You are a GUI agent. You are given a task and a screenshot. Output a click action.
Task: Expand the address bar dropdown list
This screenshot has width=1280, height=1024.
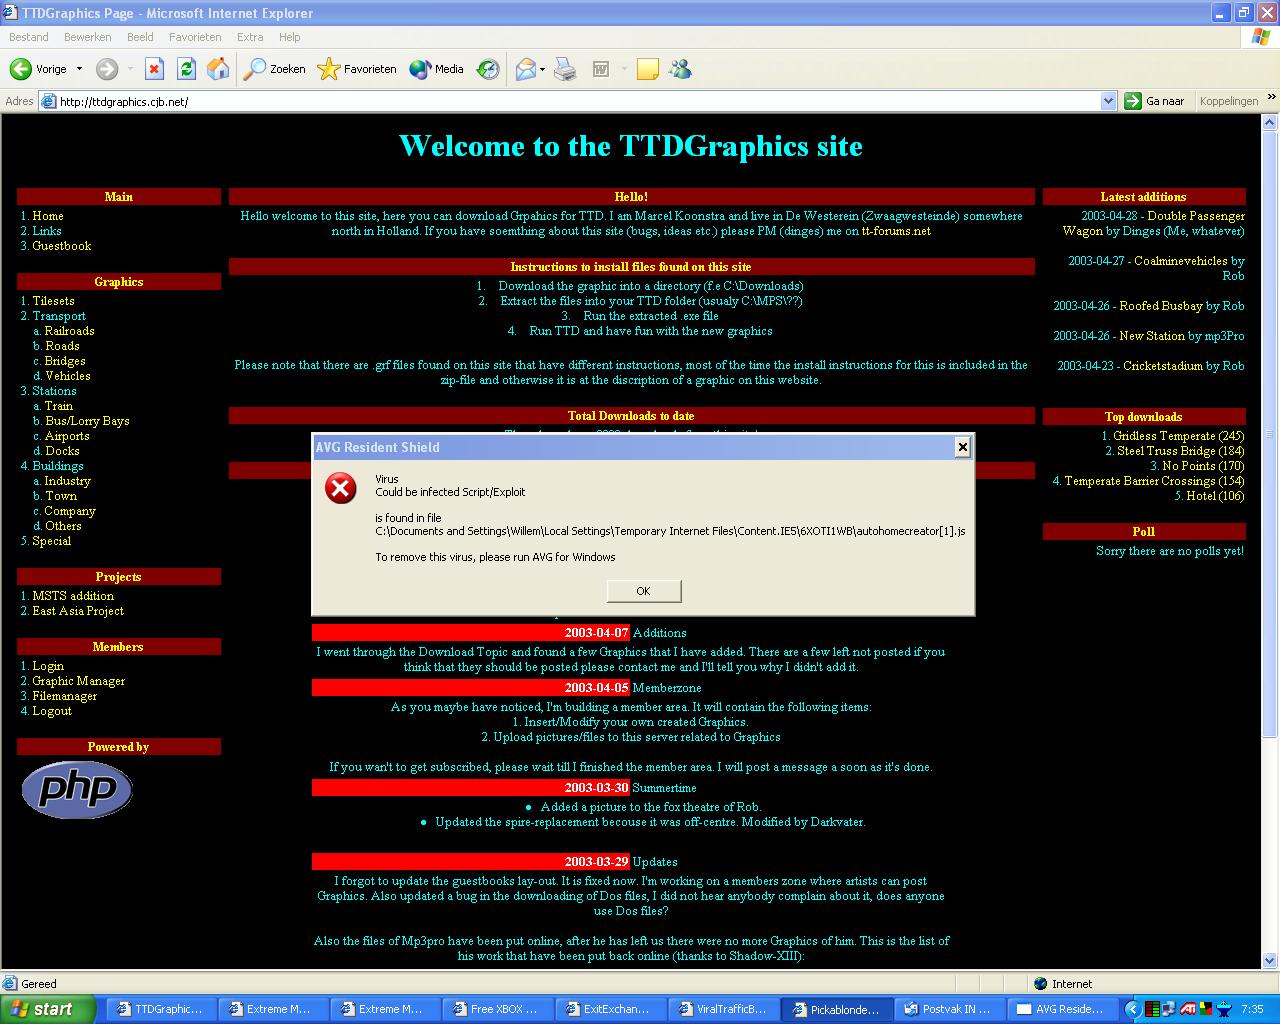pyautogui.click(x=1108, y=101)
